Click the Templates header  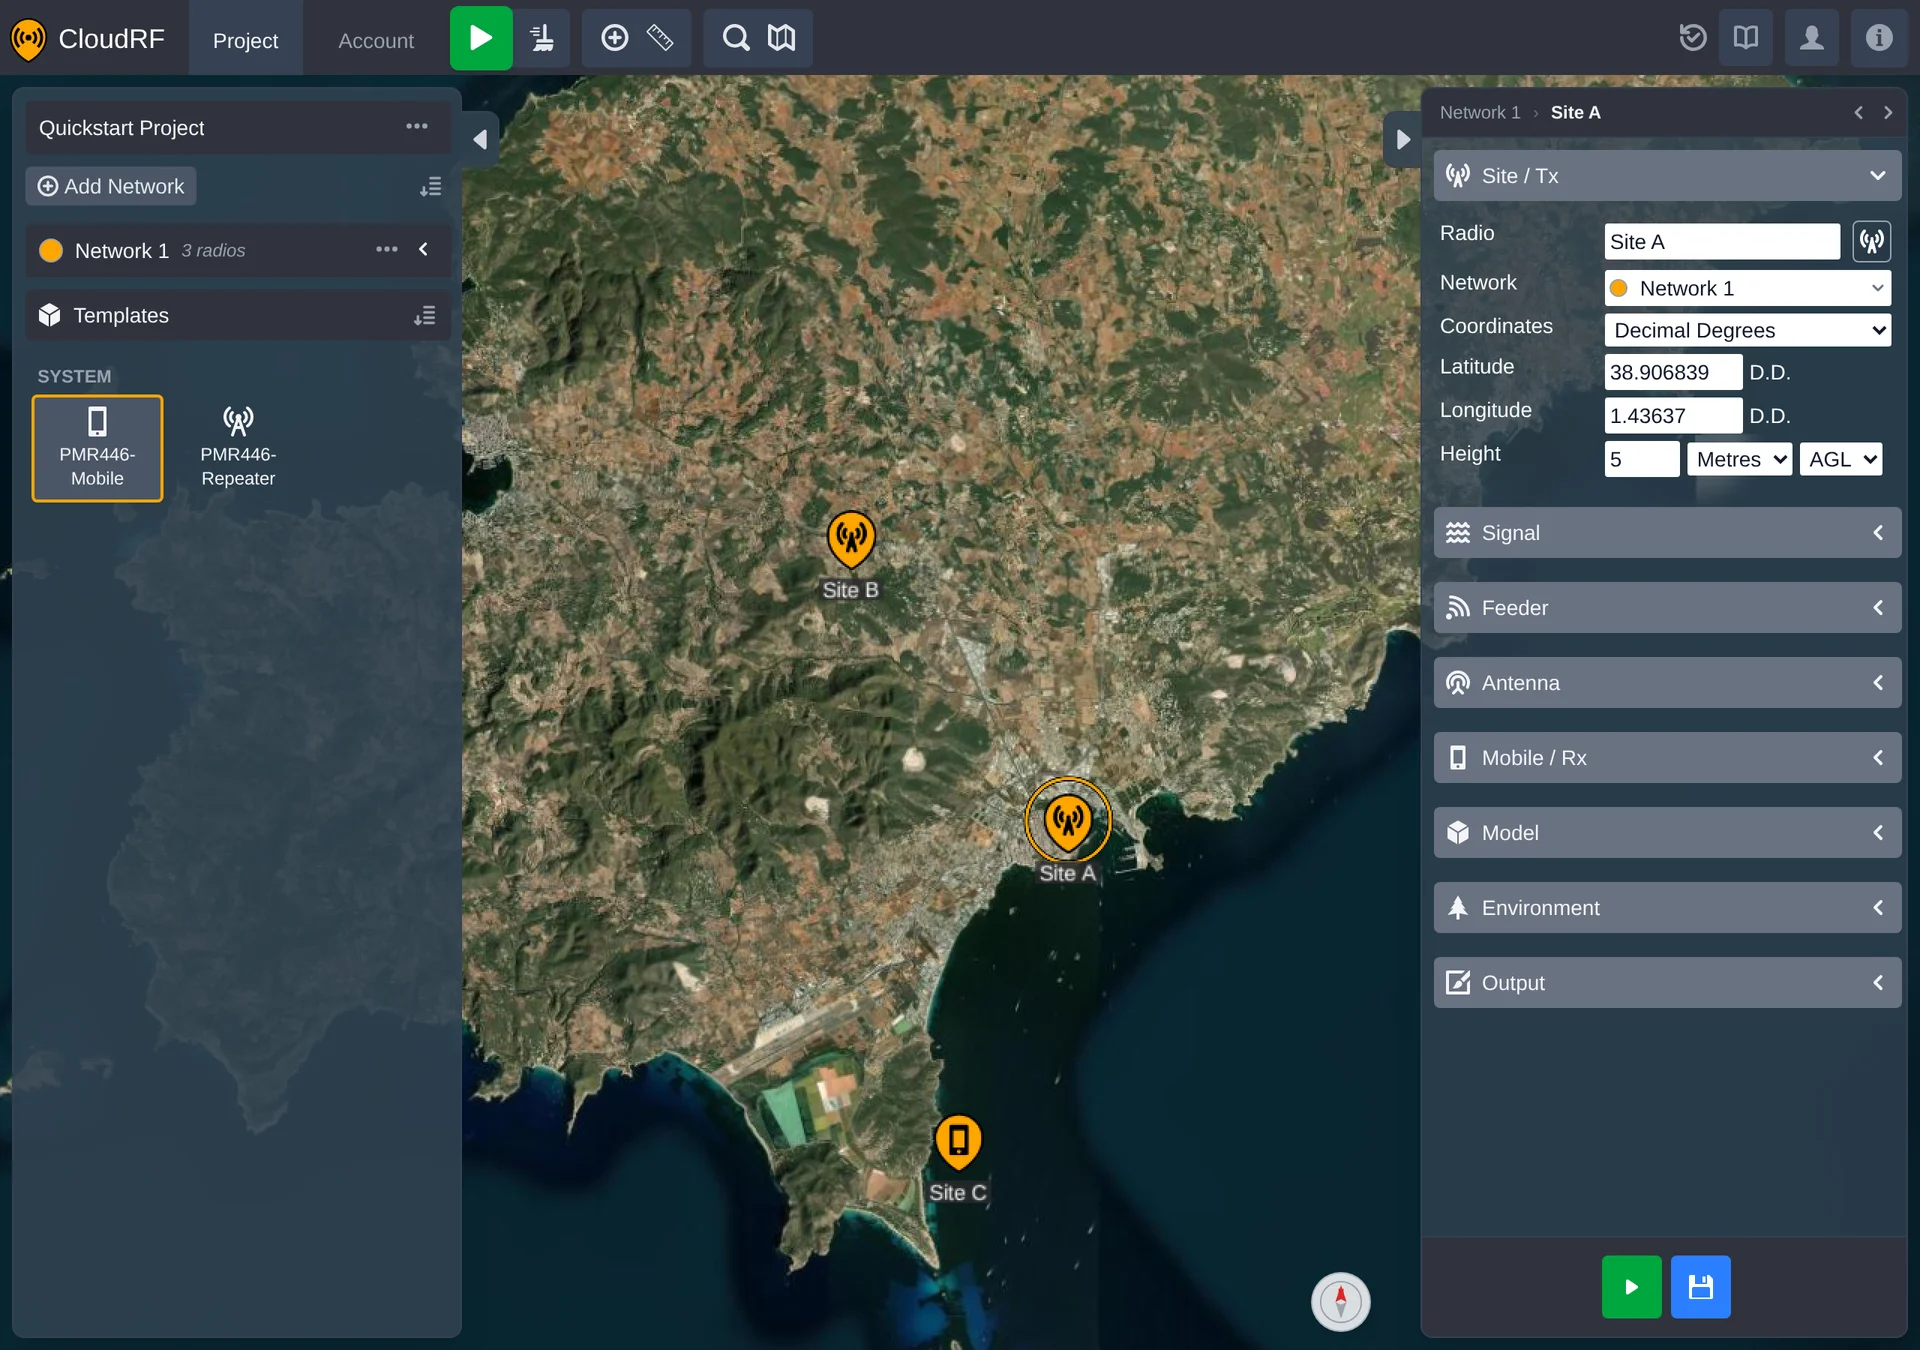coord(238,316)
